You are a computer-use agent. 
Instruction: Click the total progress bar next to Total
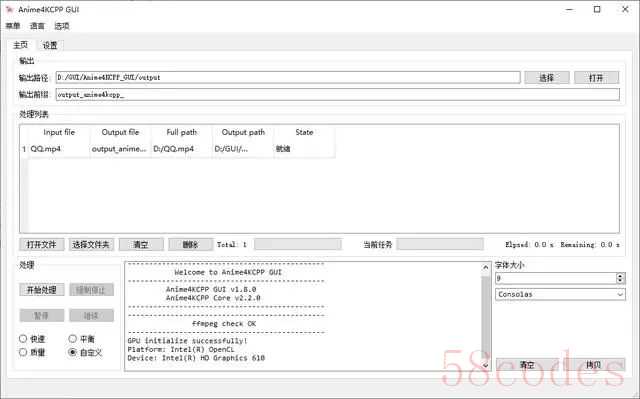click(298, 245)
